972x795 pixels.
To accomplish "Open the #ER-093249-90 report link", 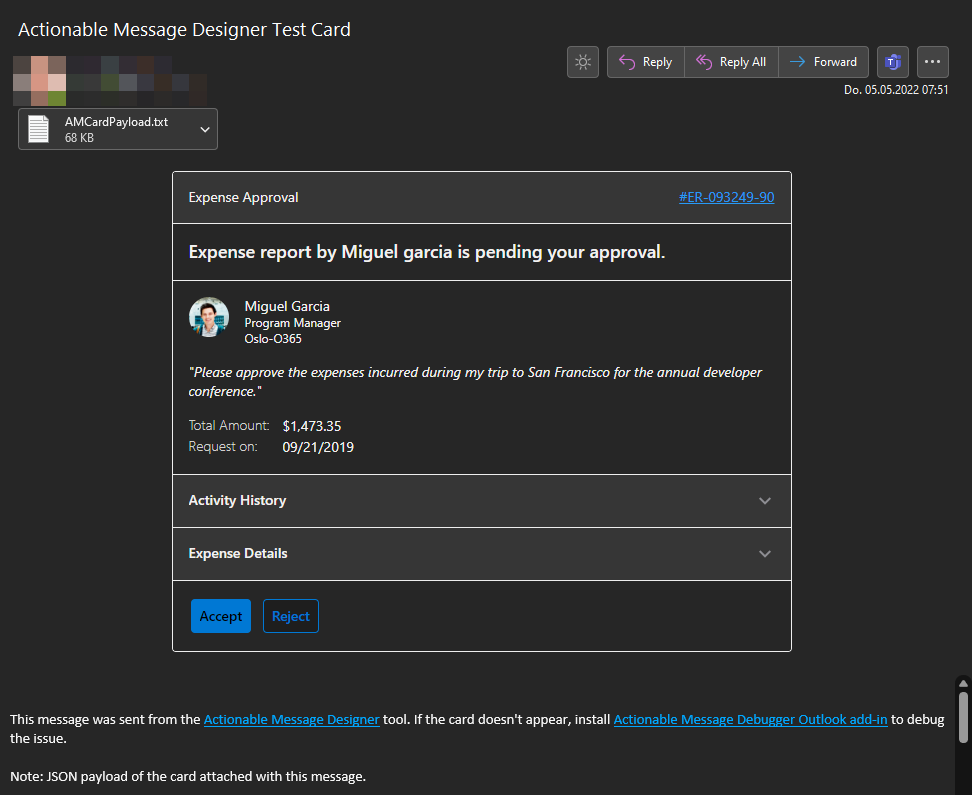I will [726, 197].
